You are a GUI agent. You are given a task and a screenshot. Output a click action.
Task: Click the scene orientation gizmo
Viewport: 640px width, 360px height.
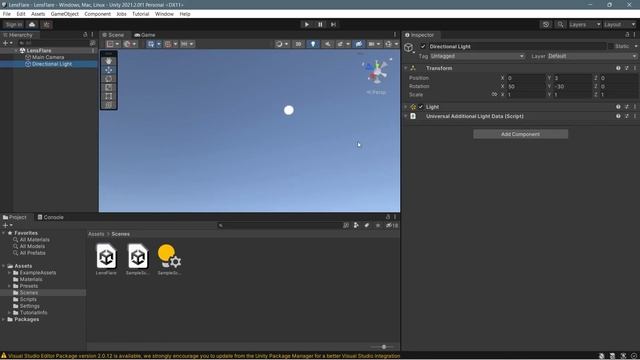click(377, 71)
